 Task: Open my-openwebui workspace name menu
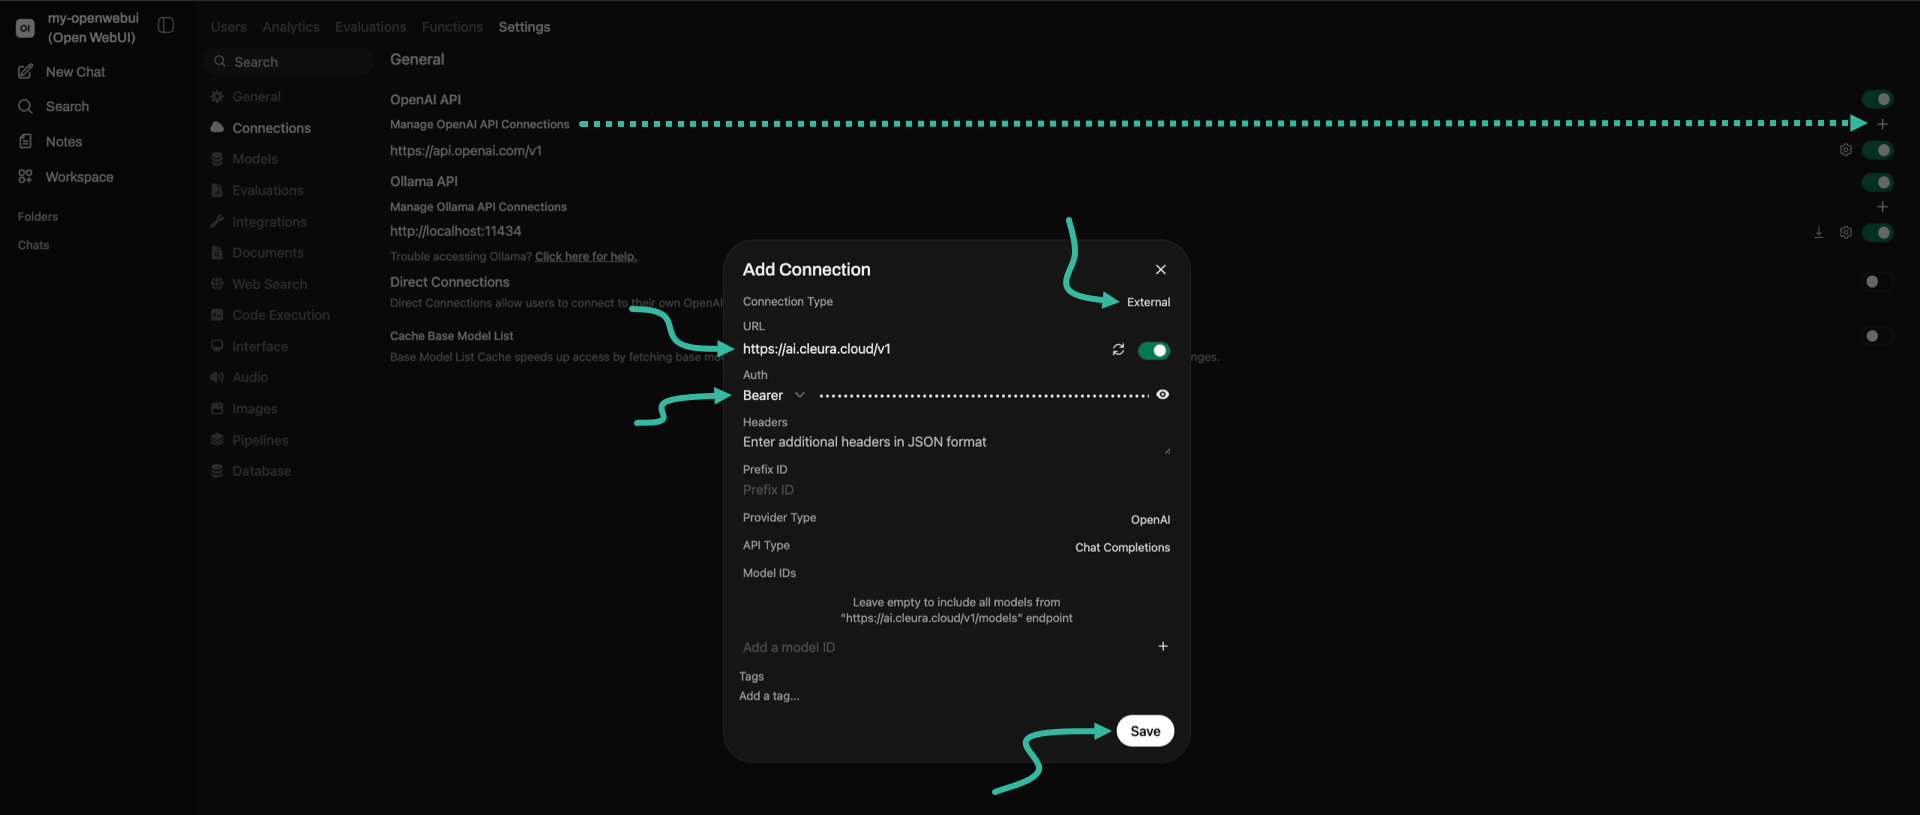click(93, 28)
